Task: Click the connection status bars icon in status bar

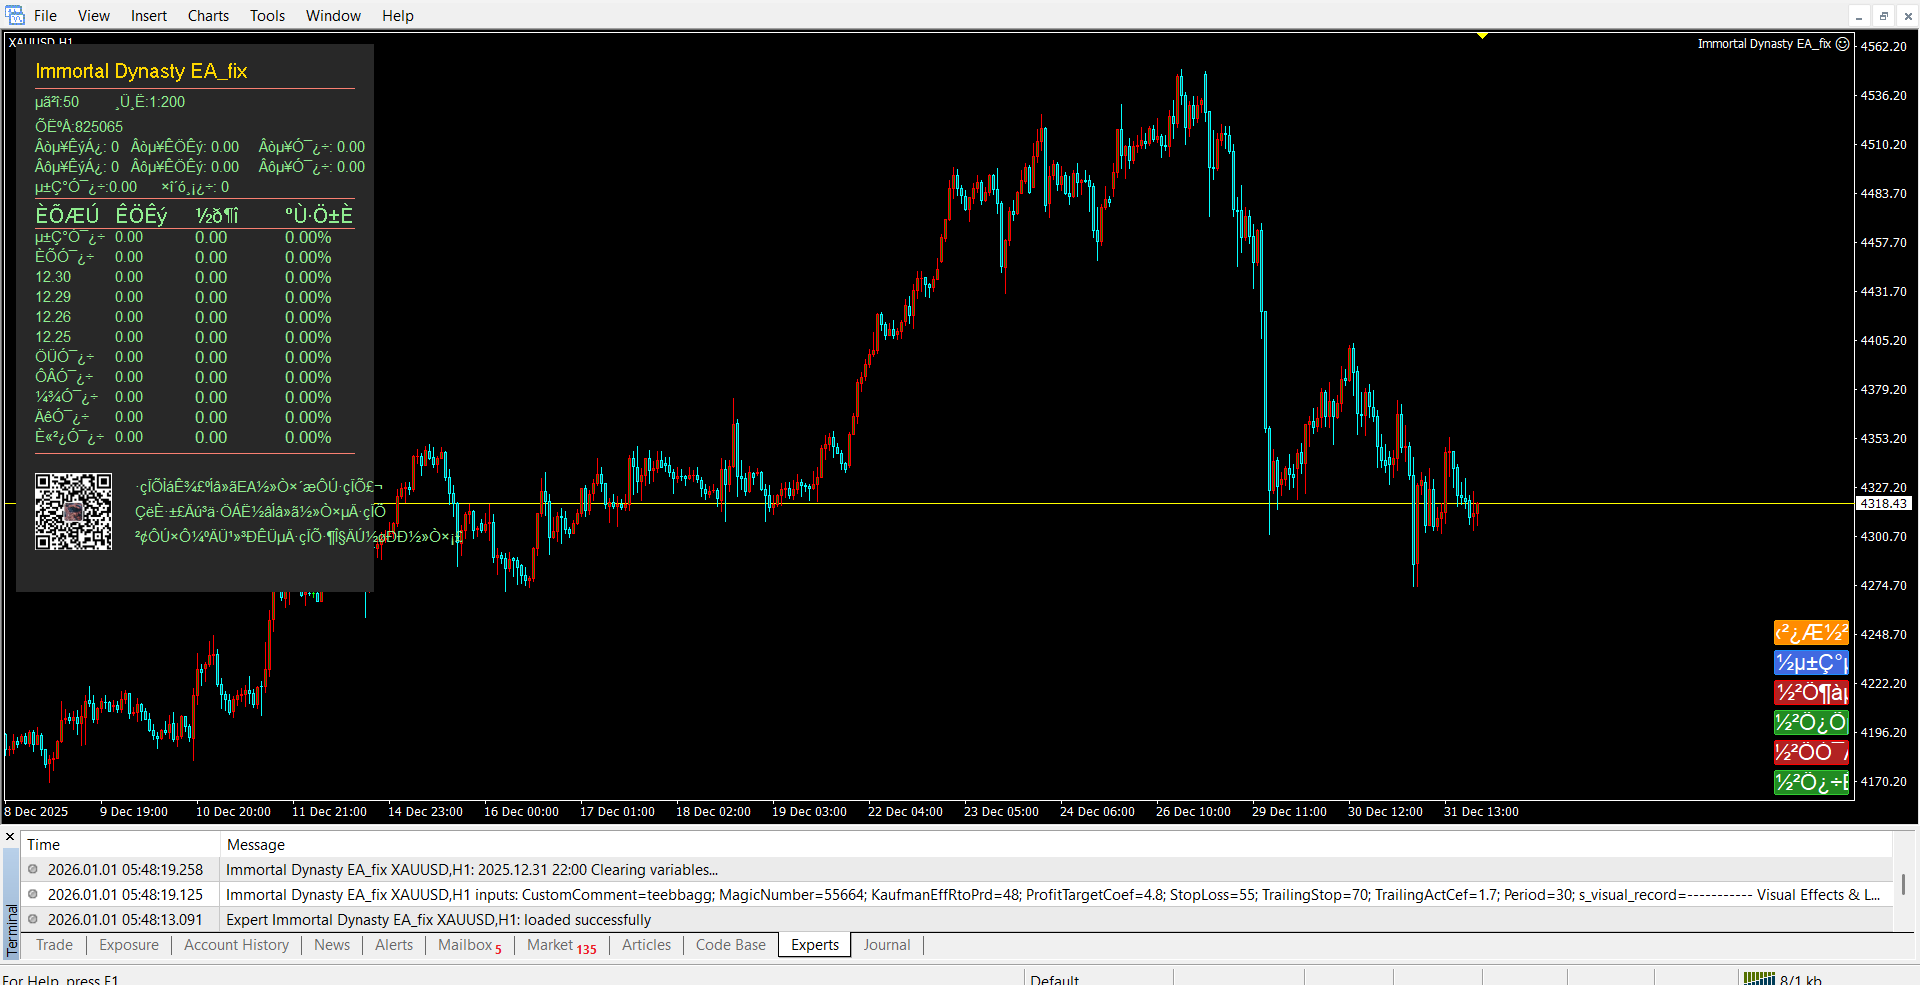Action: point(1759,979)
